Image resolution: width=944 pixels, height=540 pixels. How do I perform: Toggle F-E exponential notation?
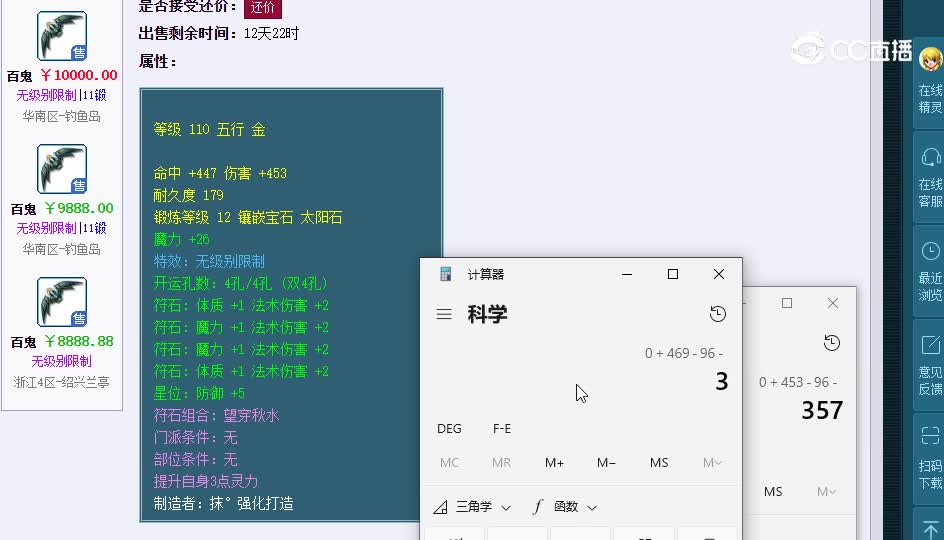tap(502, 429)
